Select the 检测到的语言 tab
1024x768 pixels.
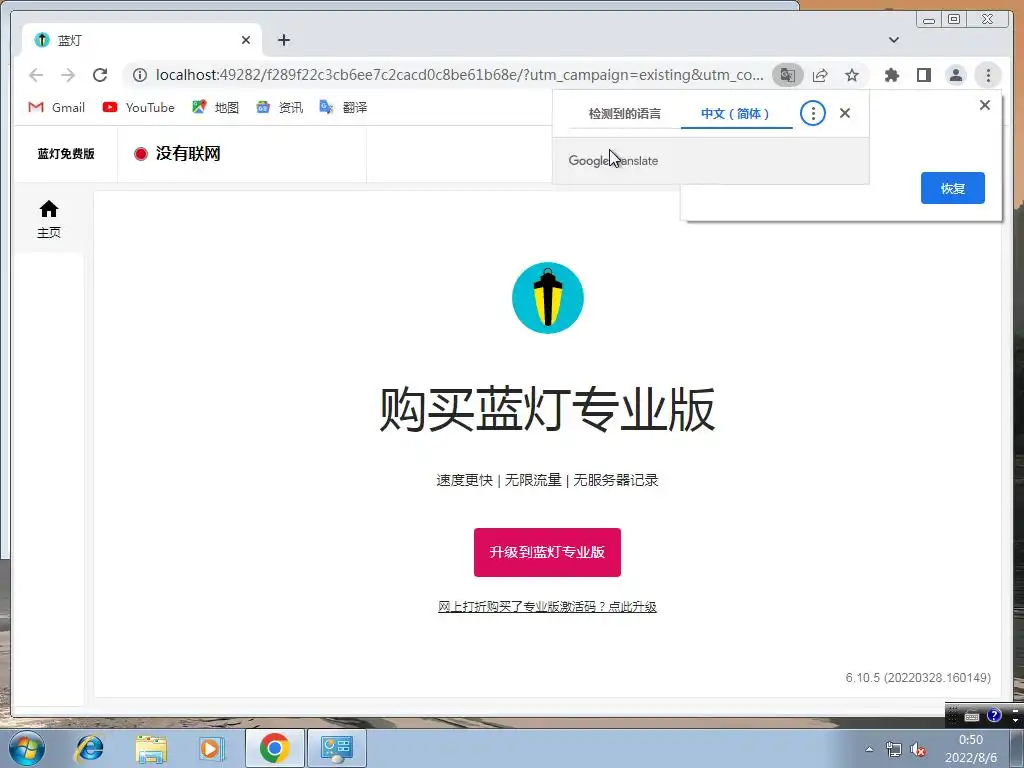pos(624,114)
